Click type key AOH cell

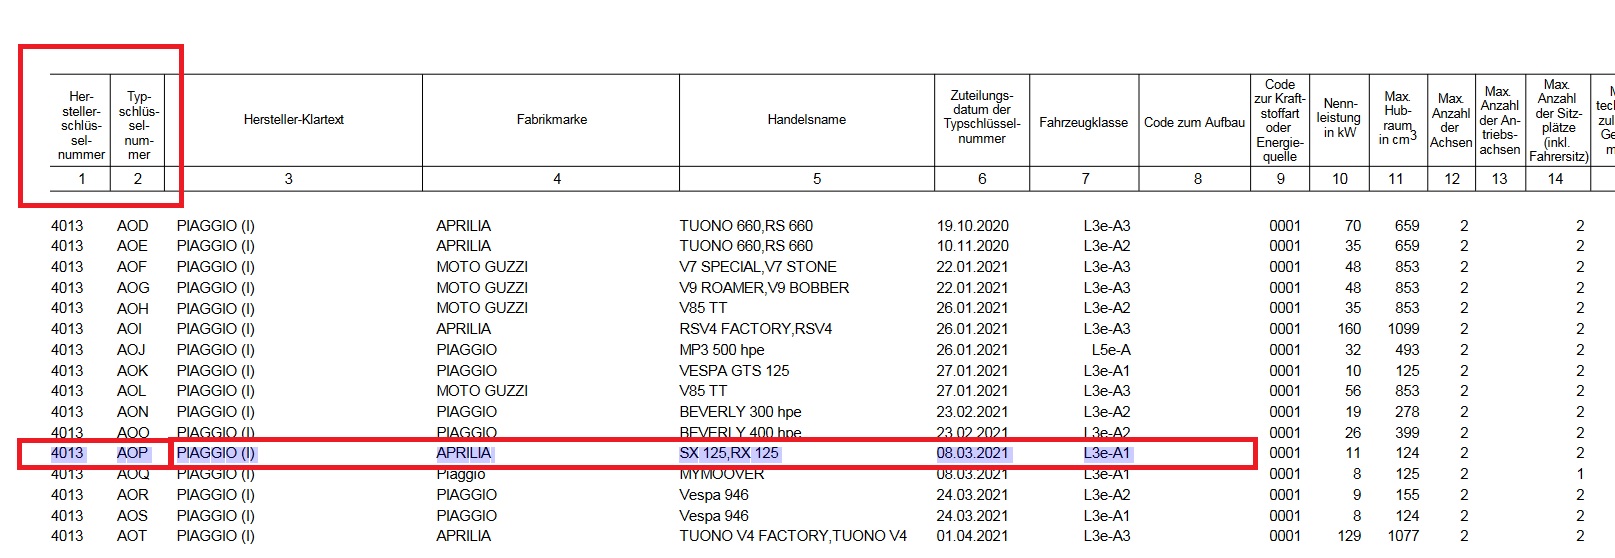(x=133, y=308)
